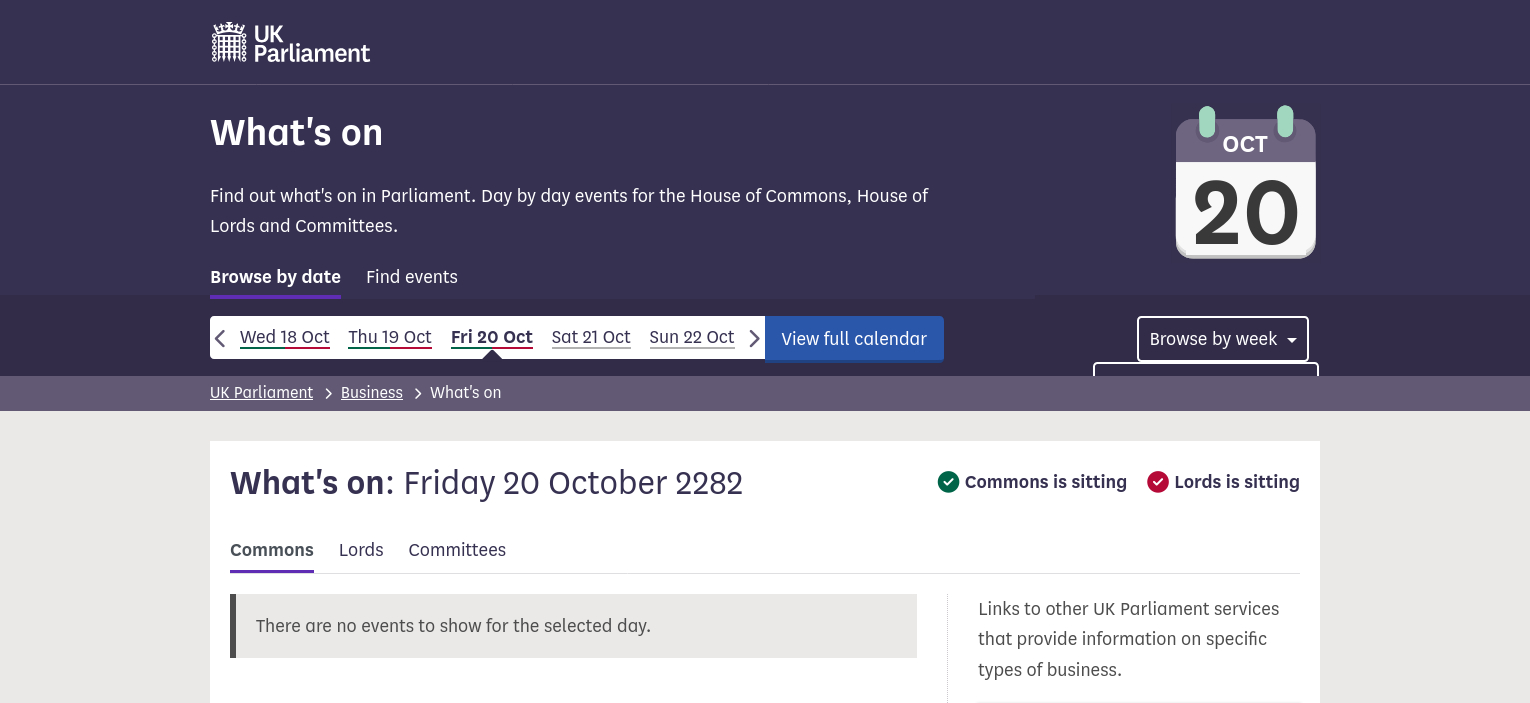Select the Browse by date tab
This screenshot has width=1530, height=703.
coord(275,277)
